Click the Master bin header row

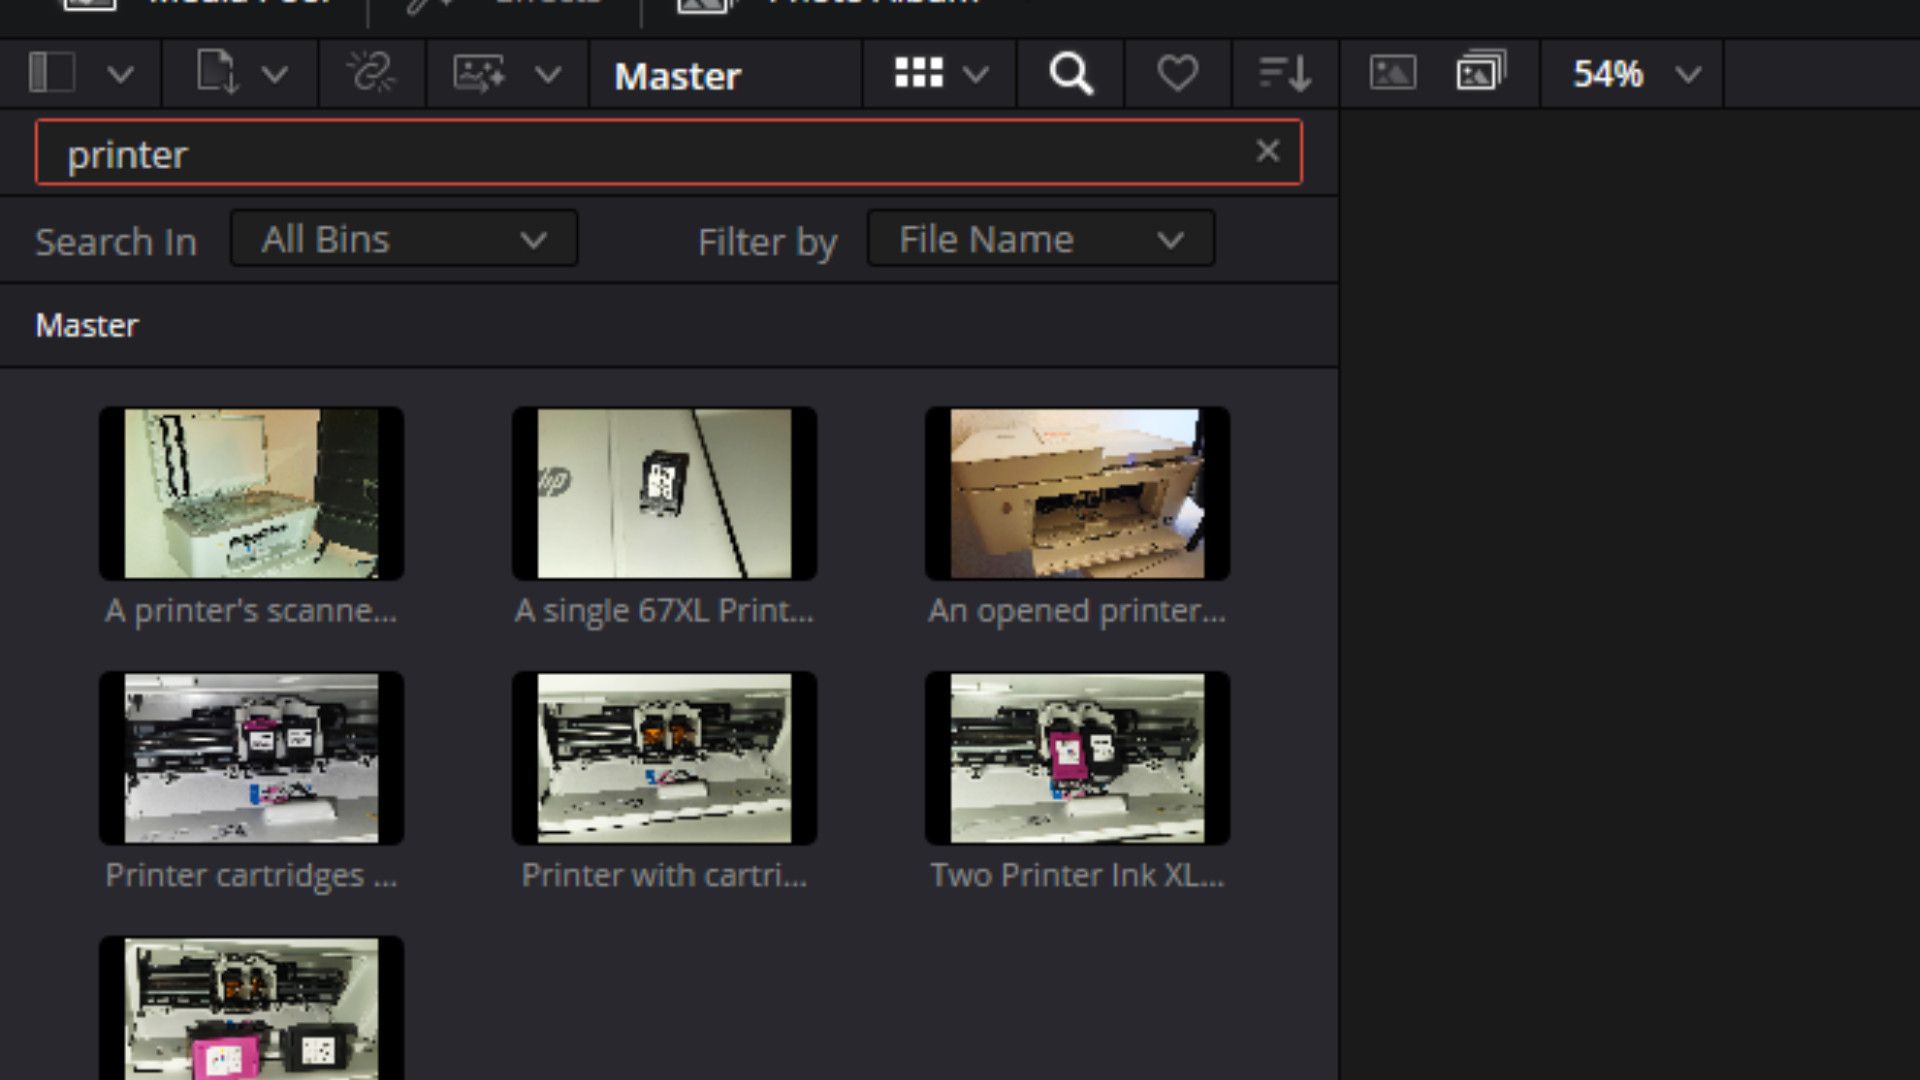click(668, 325)
